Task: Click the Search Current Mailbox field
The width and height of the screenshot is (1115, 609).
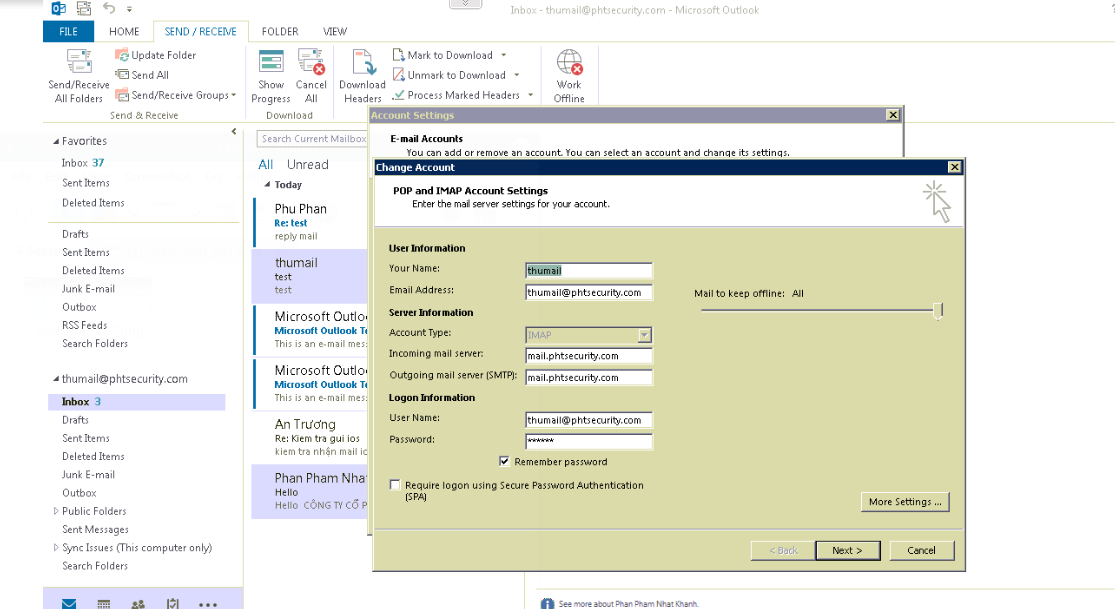Action: pos(311,139)
